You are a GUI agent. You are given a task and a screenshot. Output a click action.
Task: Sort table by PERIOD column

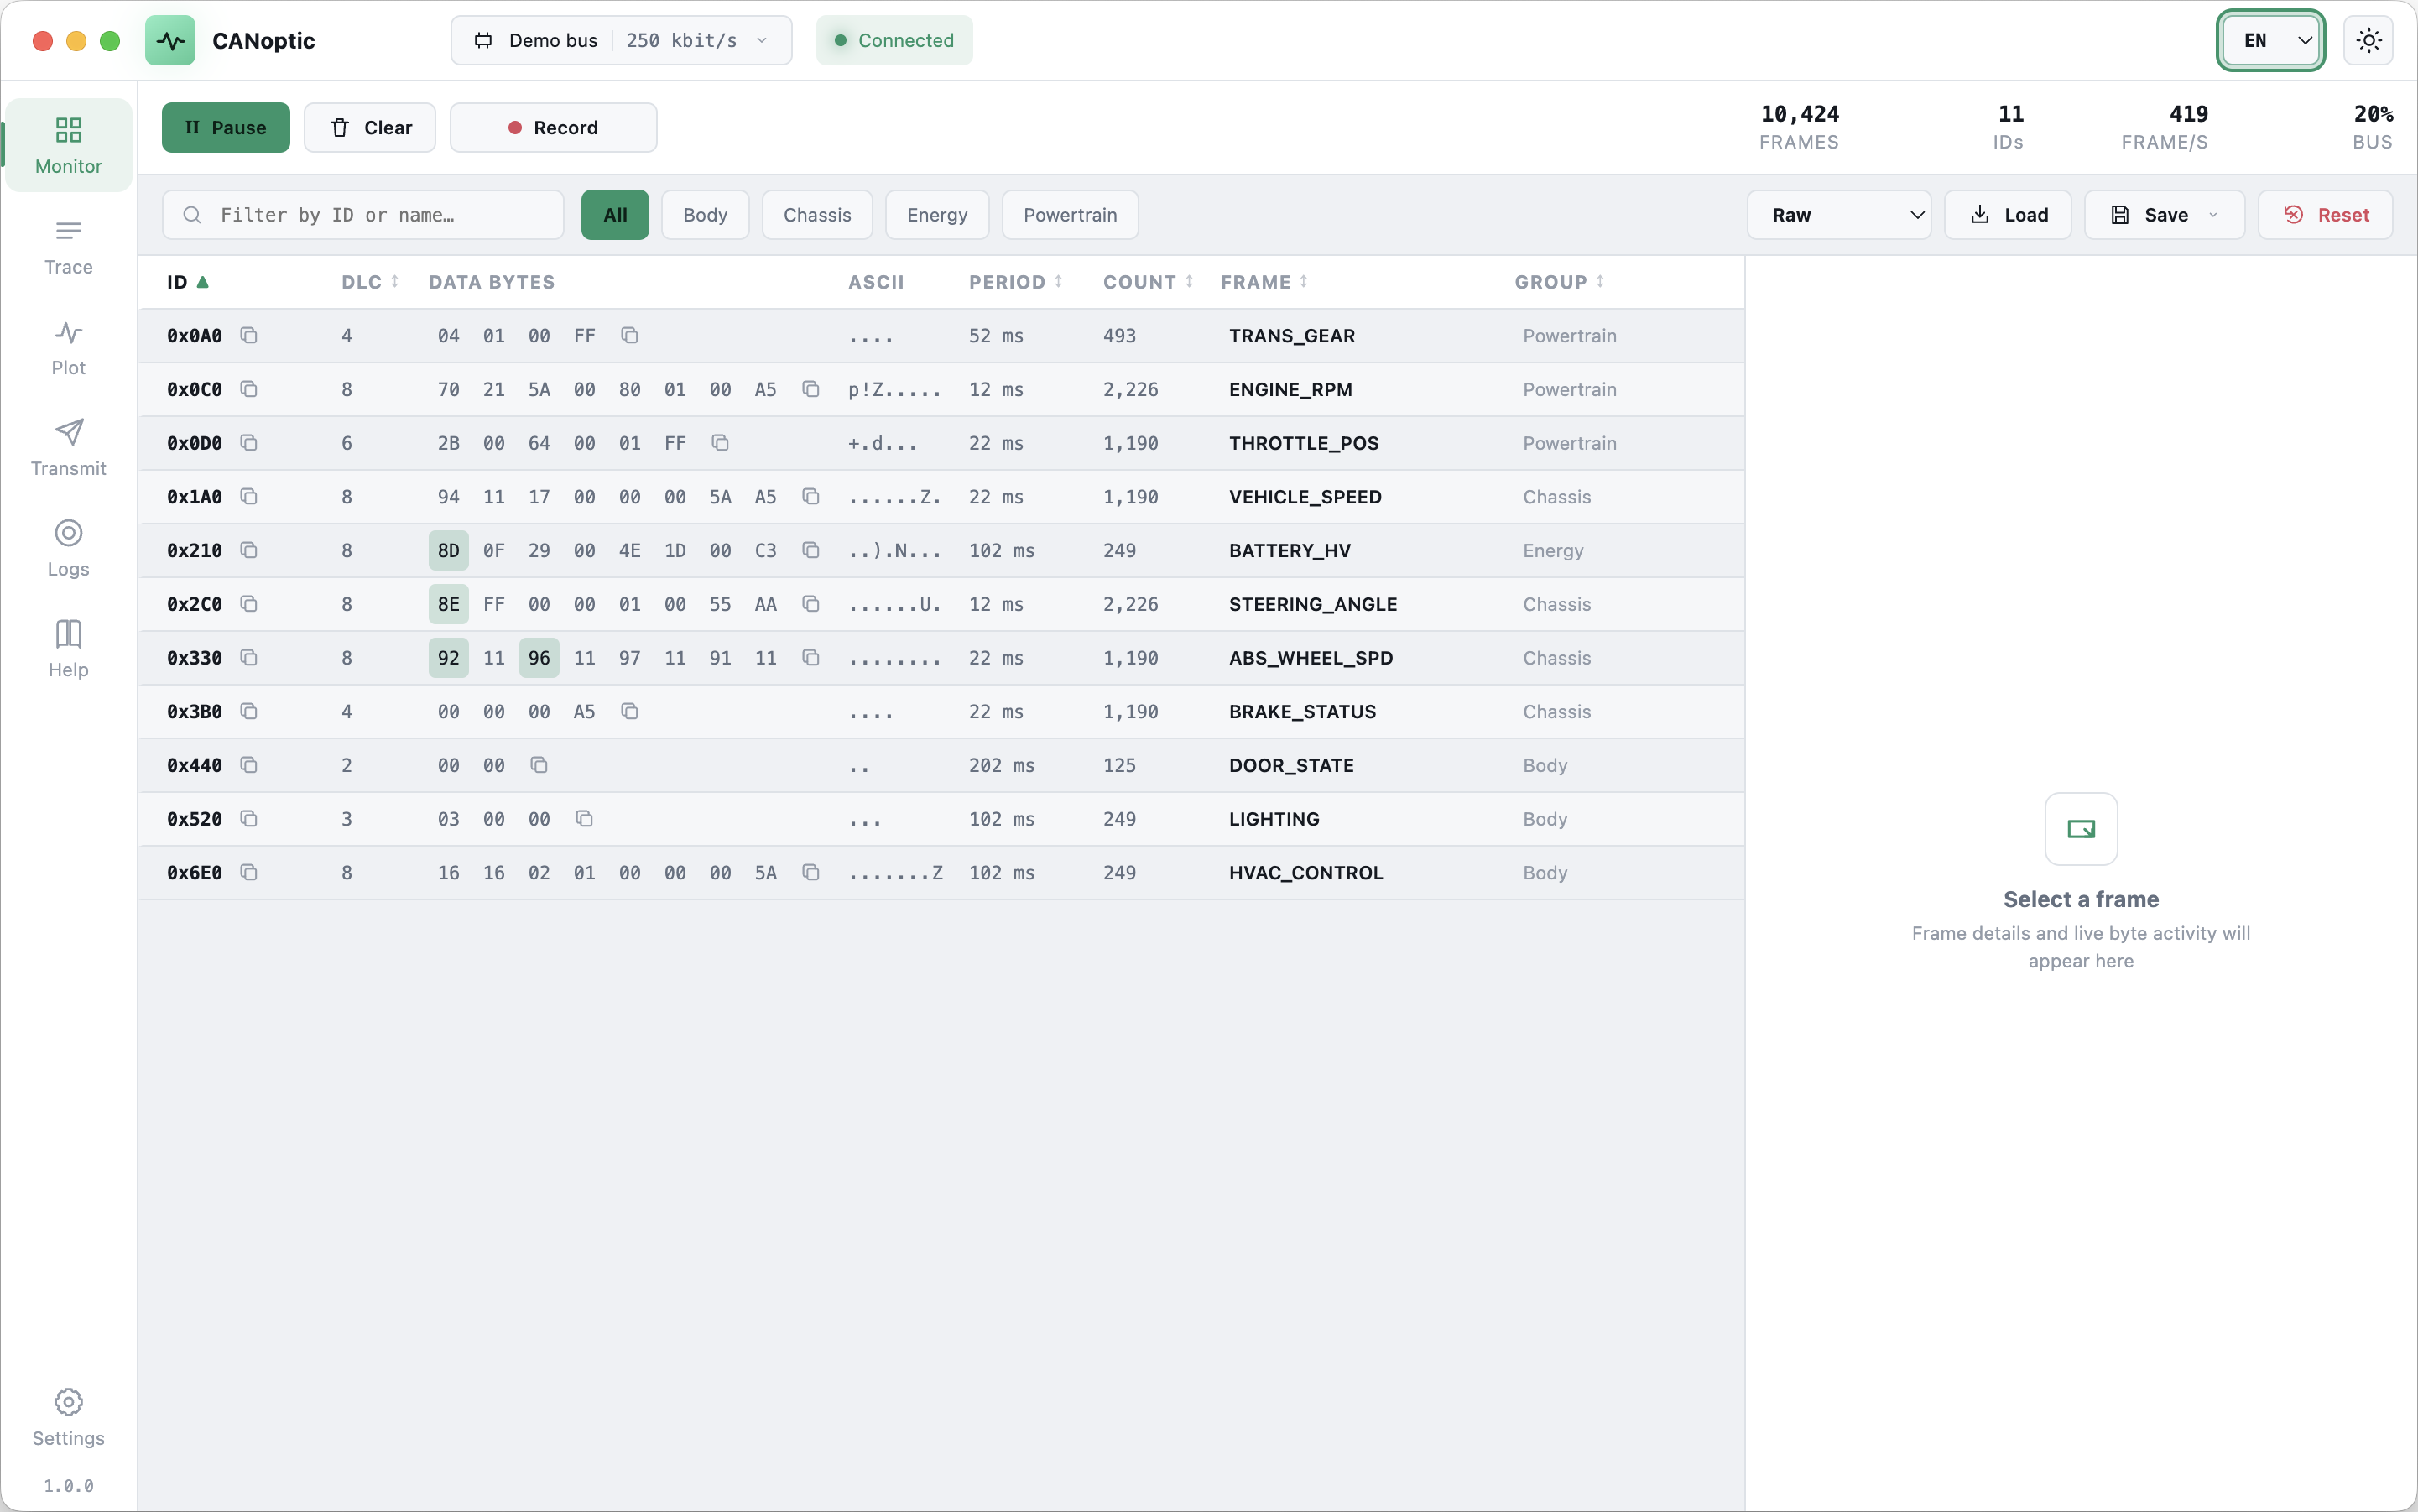click(x=1016, y=282)
